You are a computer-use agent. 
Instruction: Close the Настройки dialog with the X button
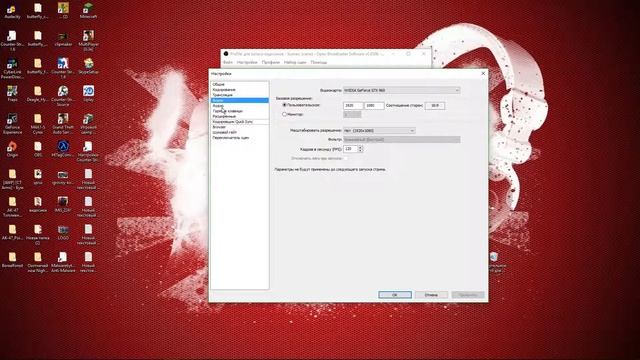[x=483, y=73]
